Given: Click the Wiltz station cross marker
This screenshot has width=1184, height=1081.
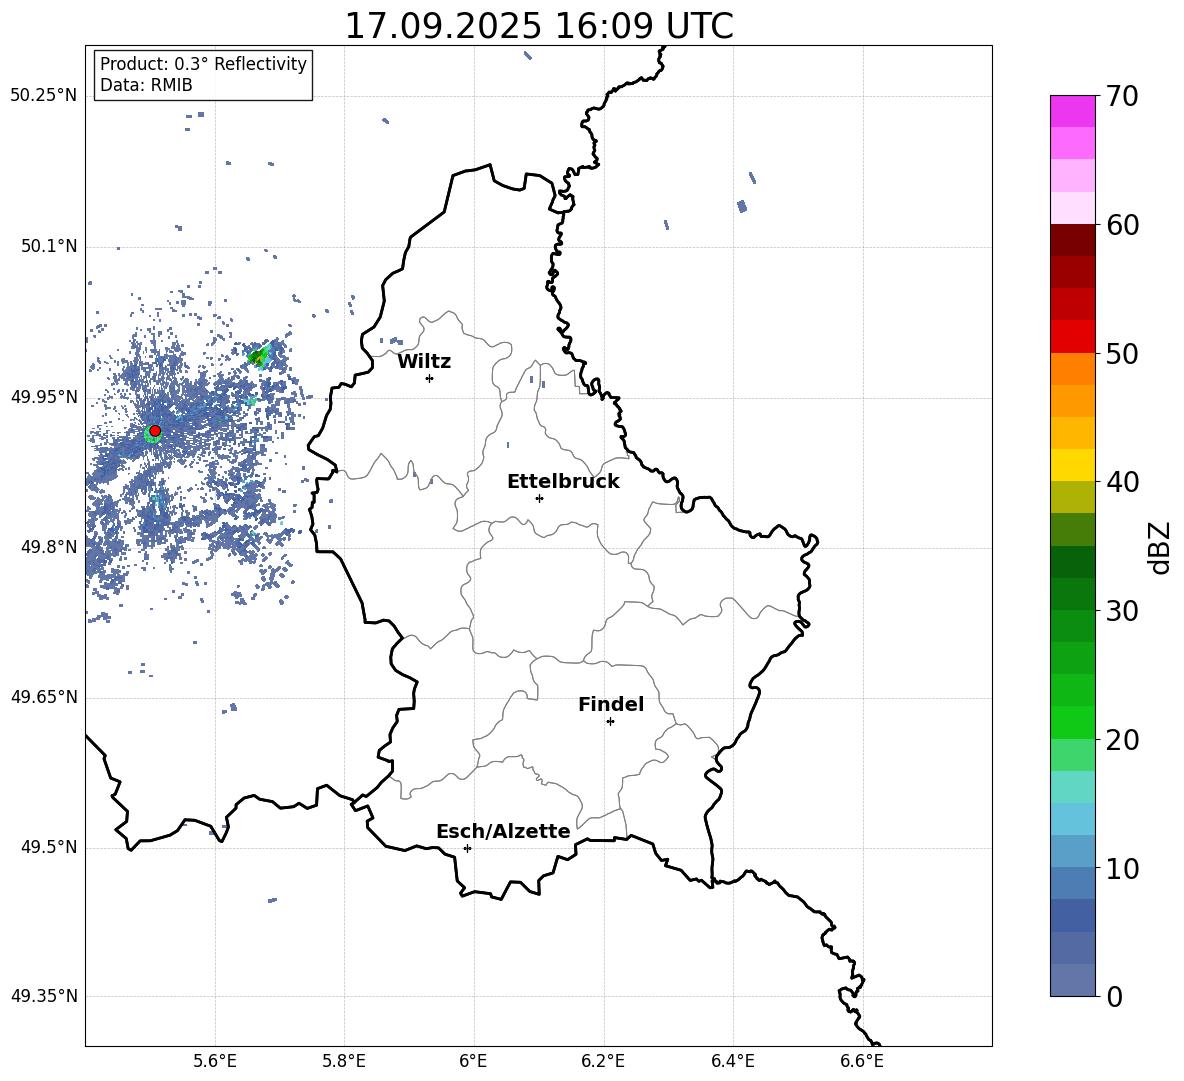Looking at the screenshot, I should 430,378.
